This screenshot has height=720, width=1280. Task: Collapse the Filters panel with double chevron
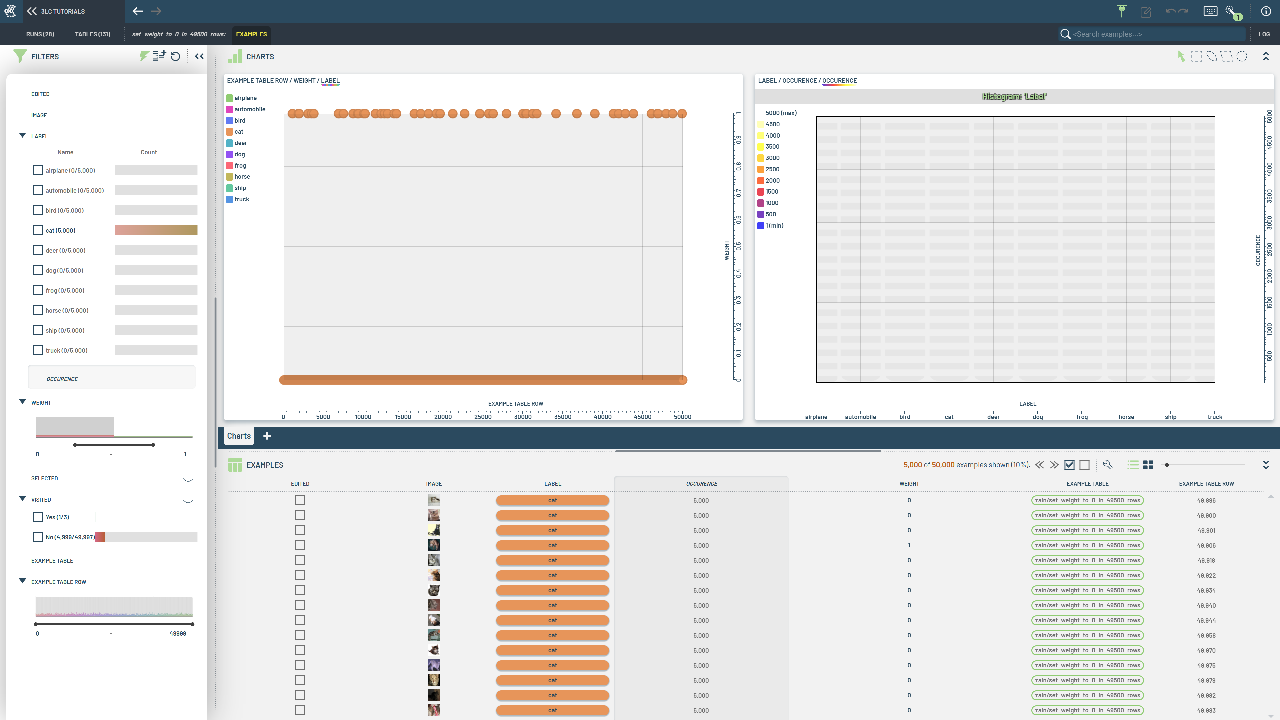click(199, 57)
